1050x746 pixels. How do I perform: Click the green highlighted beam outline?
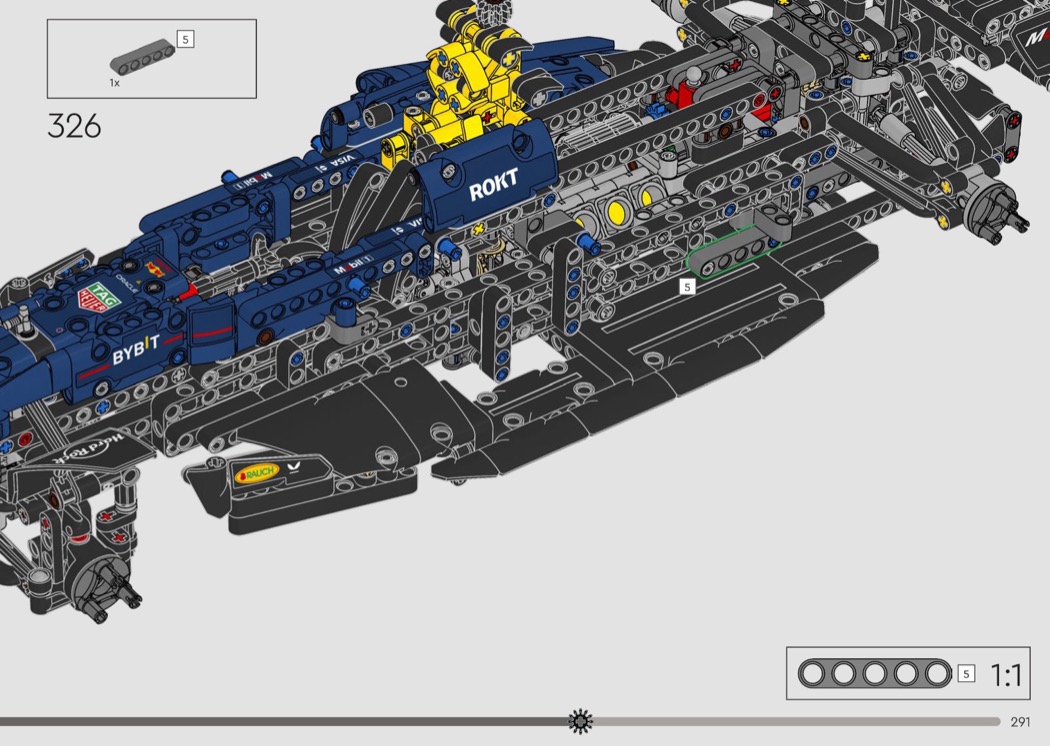(x=730, y=253)
